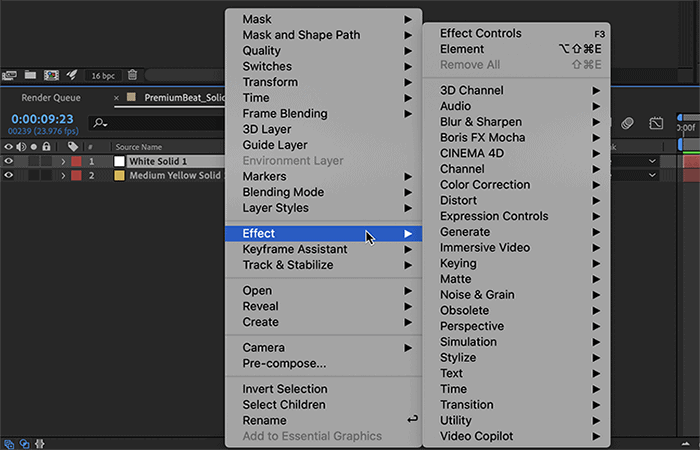
Task: Open the Blending Mode submenu
Action: [324, 192]
